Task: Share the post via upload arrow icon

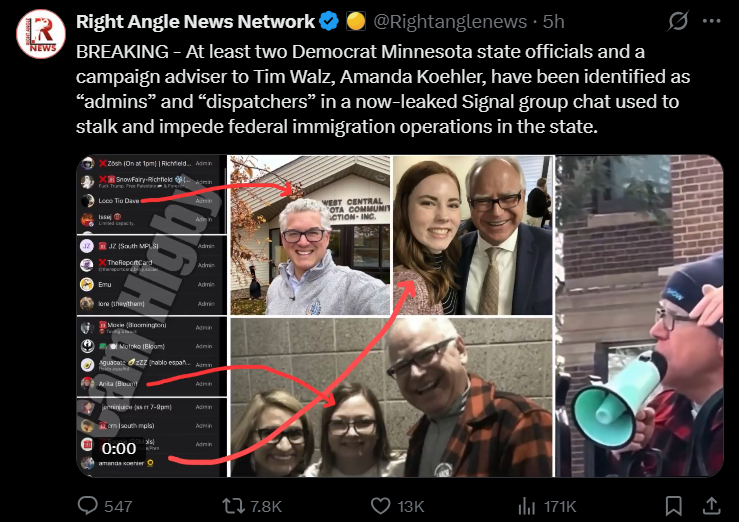Action: click(x=712, y=506)
